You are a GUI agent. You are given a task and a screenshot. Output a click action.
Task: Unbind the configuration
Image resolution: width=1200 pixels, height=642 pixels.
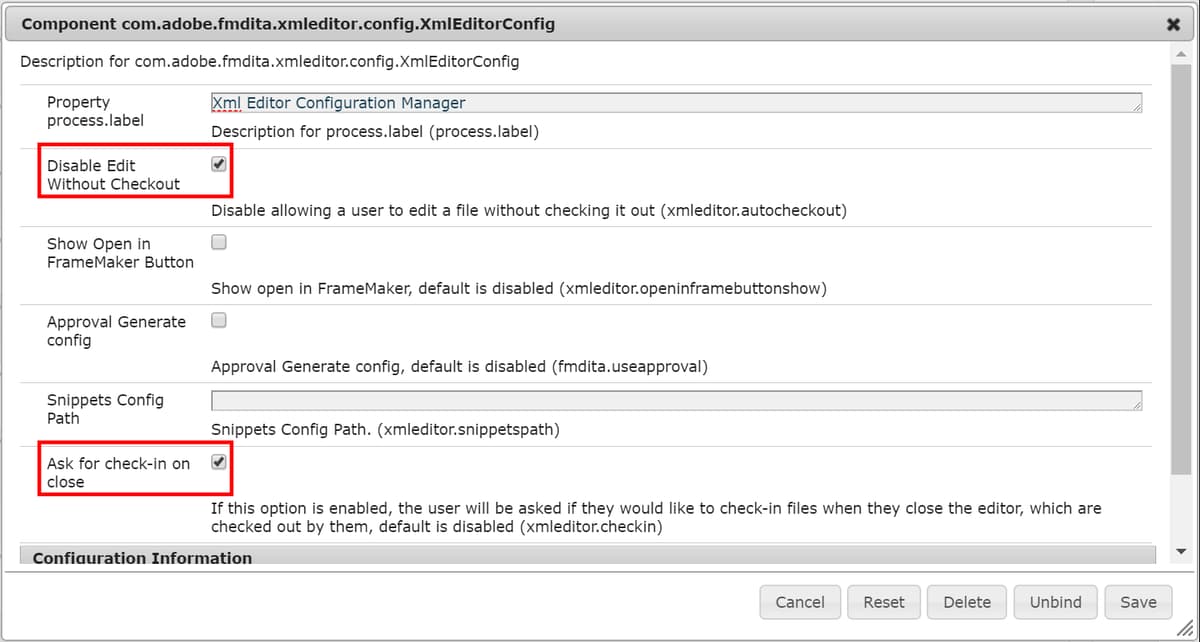(x=1055, y=602)
